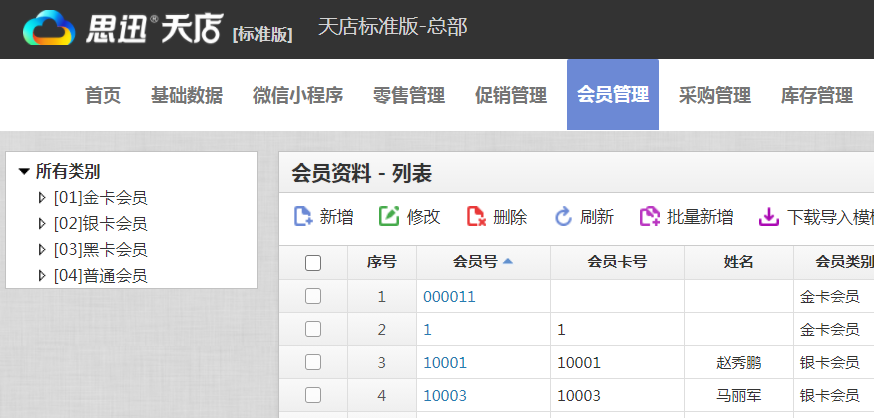Image resolution: width=874 pixels, height=418 pixels.
Task: Open the 微信小程序 menu
Action: (x=298, y=95)
